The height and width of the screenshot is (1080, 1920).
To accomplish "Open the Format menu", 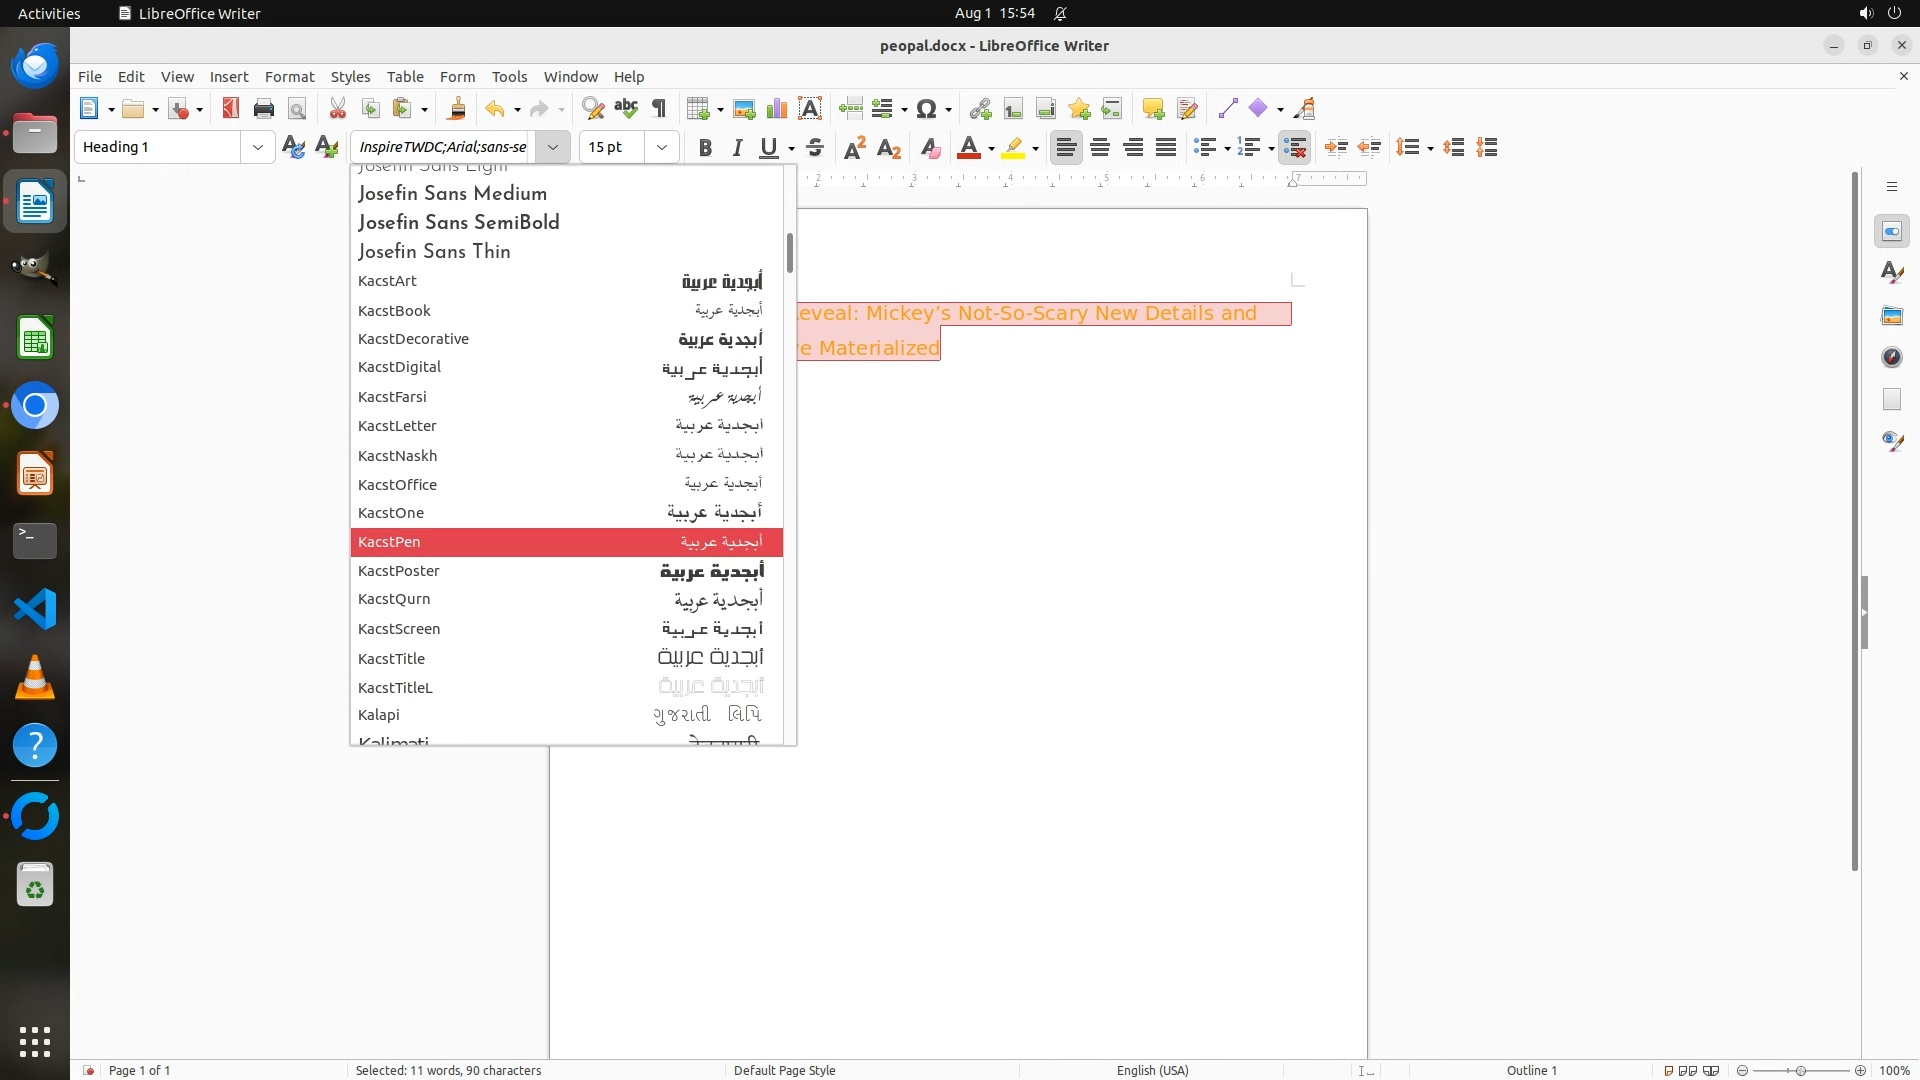I will click(x=289, y=77).
